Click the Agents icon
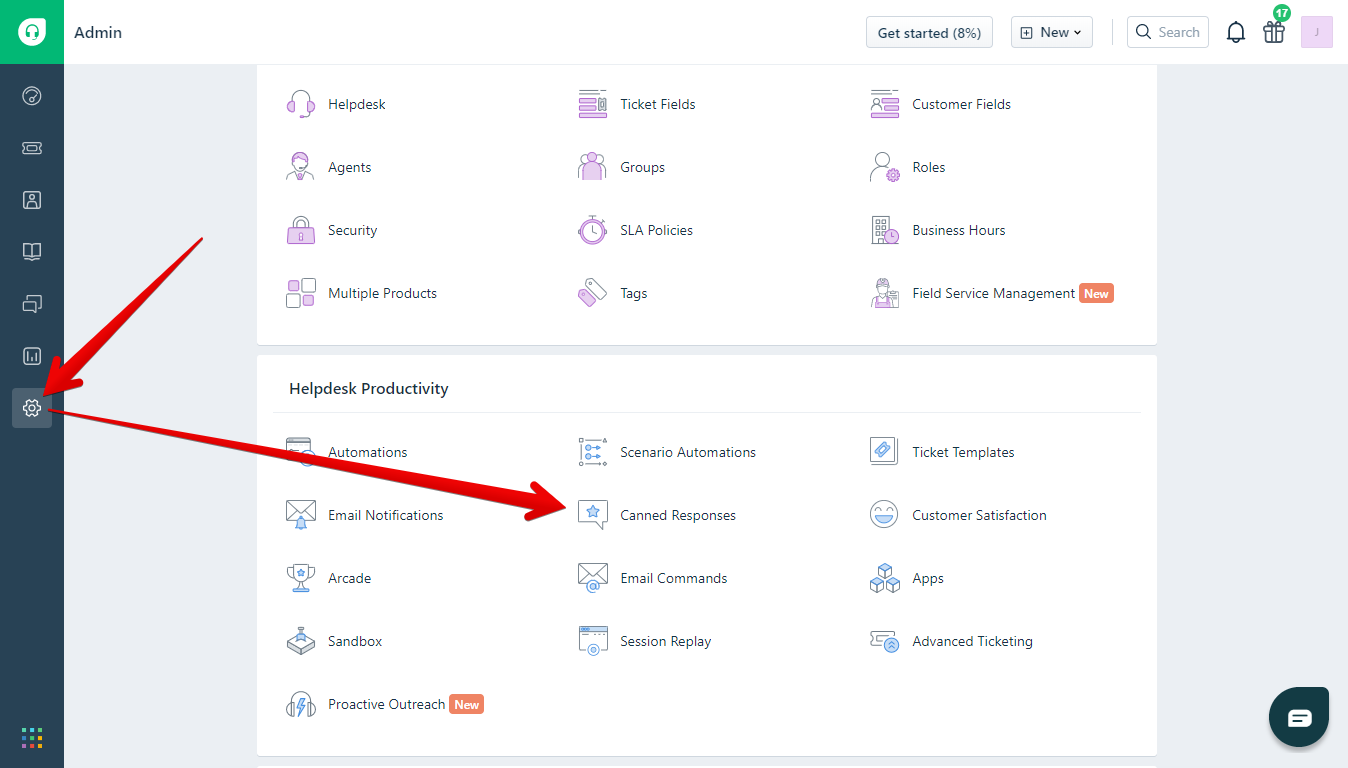Image resolution: width=1348 pixels, height=768 pixels. [301, 167]
